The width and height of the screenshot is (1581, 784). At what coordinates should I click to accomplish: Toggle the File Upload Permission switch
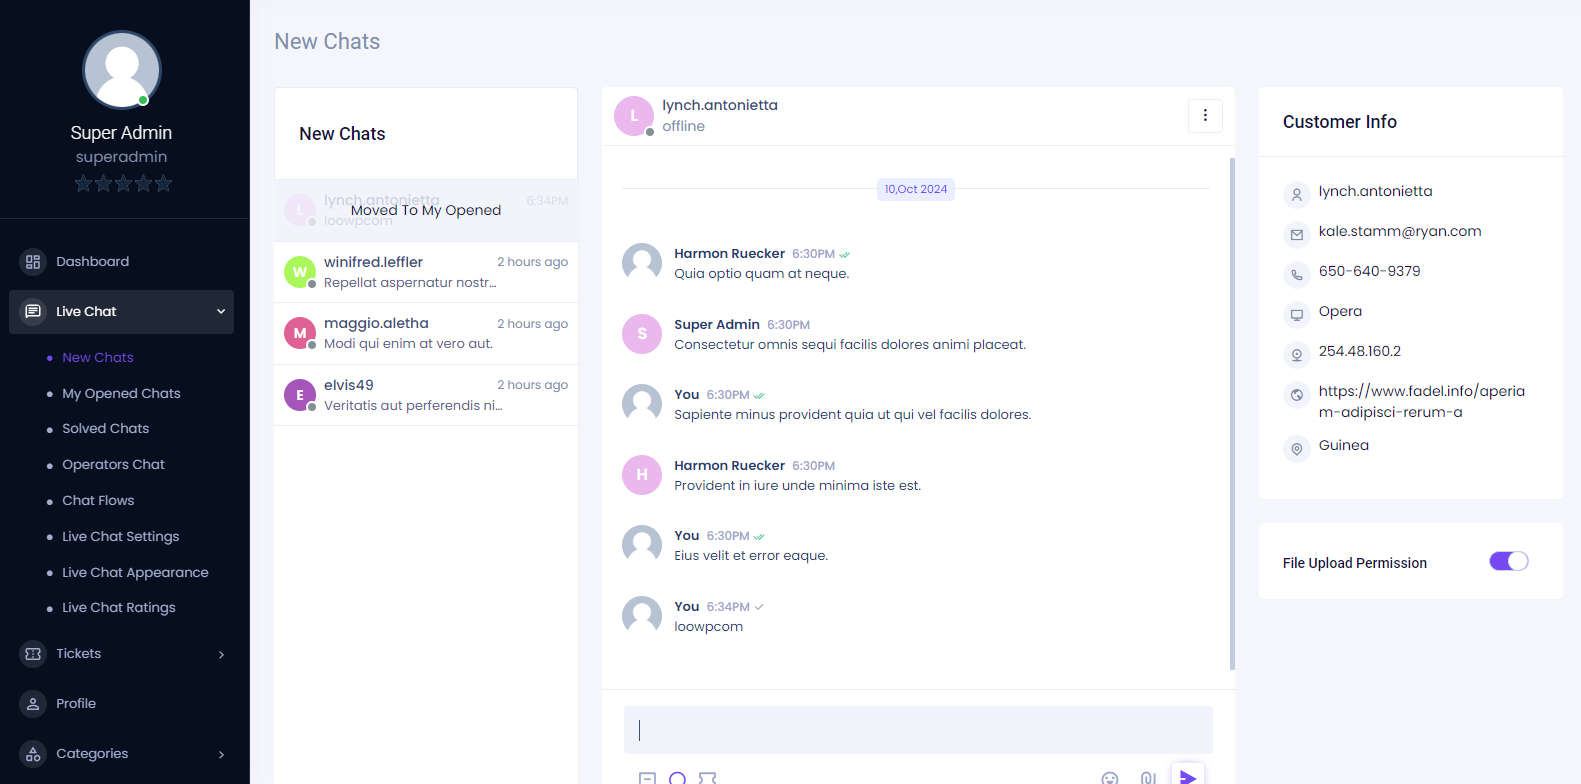tap(1509, 561)
